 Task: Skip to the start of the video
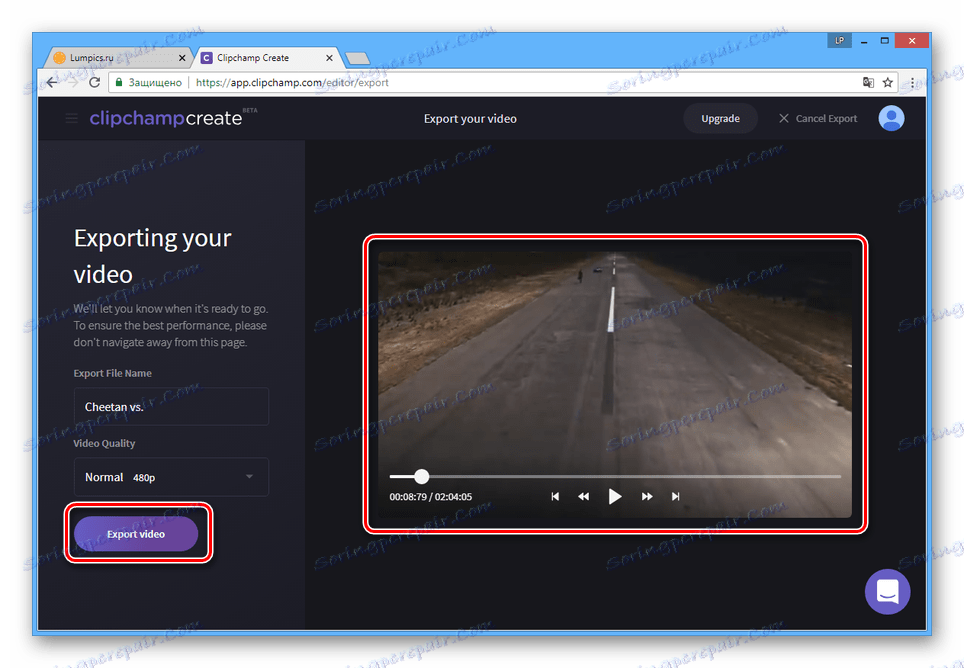(555, 495)
